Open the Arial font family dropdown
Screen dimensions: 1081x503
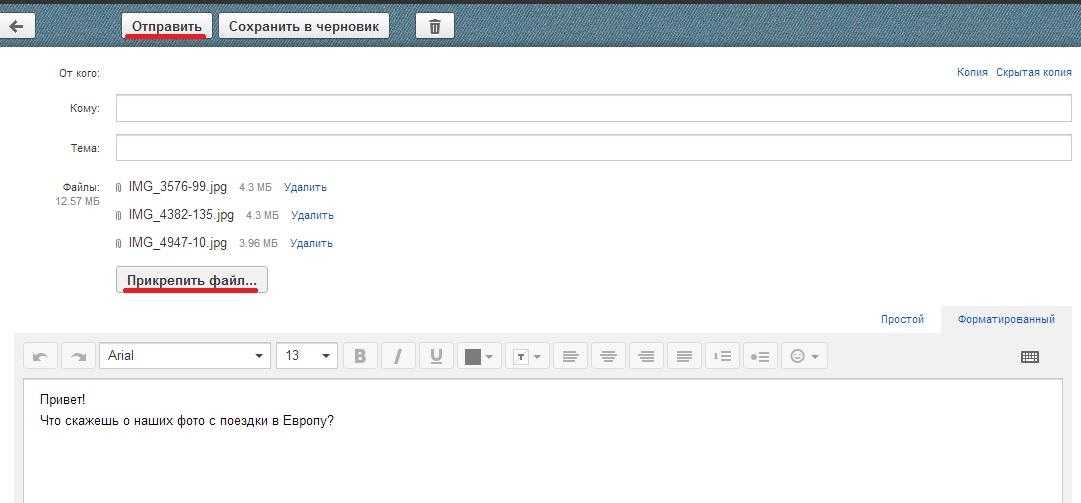pyautogui.click(x=185, y=356)
